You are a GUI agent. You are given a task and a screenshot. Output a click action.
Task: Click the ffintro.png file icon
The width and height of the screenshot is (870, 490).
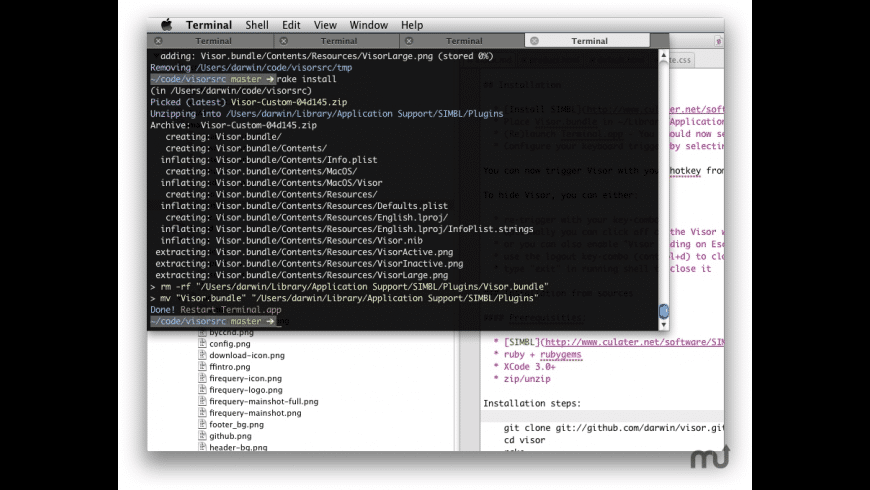(x=203, y=367)
